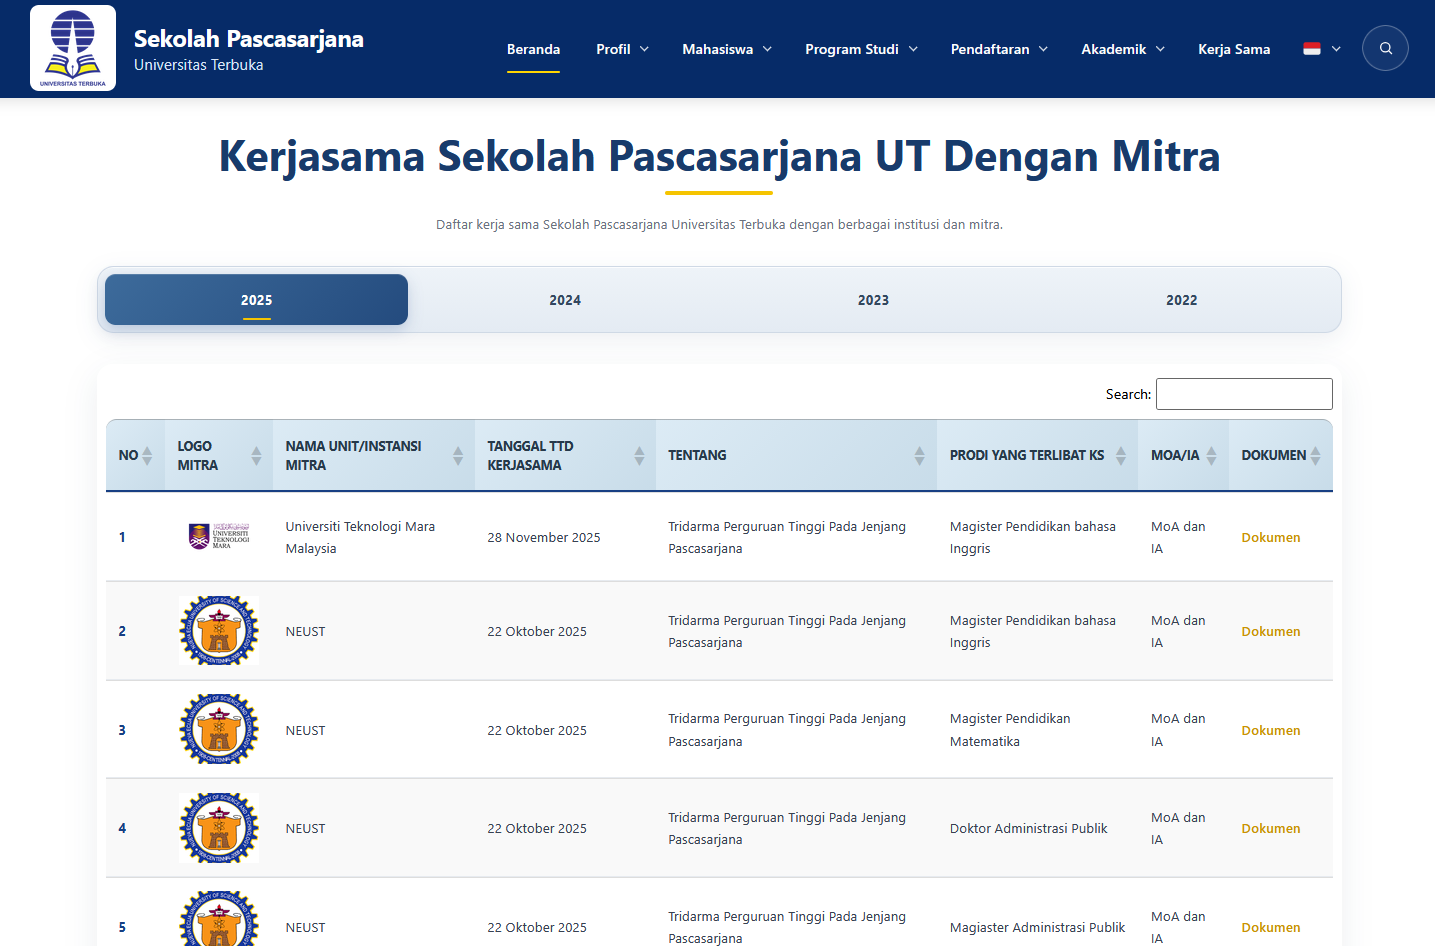Open Dokumen link in row 5

(x=1271, y=927)
